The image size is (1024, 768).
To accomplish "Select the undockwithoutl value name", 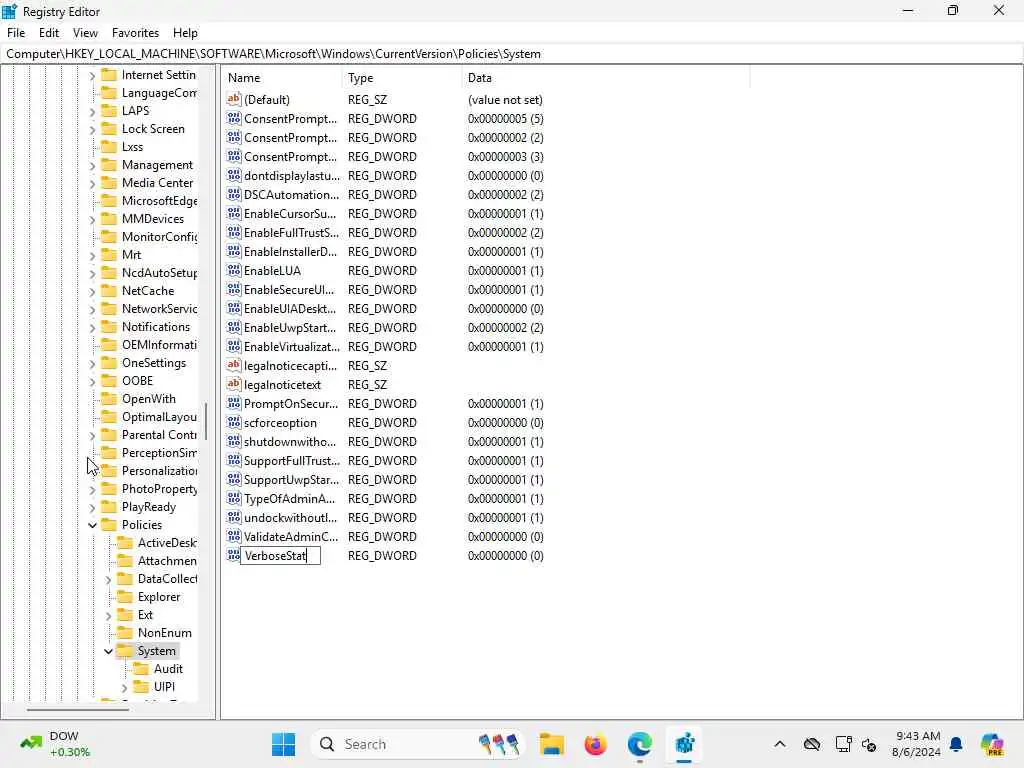I will [x=291, y=517].
